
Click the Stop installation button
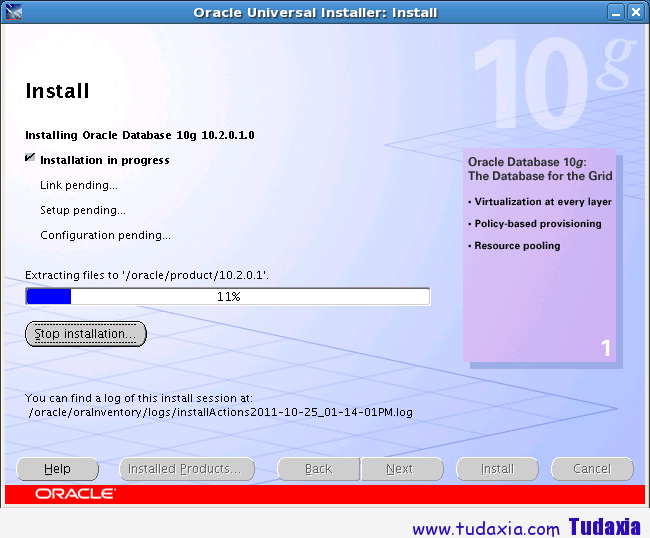click(x=86, y=334)
